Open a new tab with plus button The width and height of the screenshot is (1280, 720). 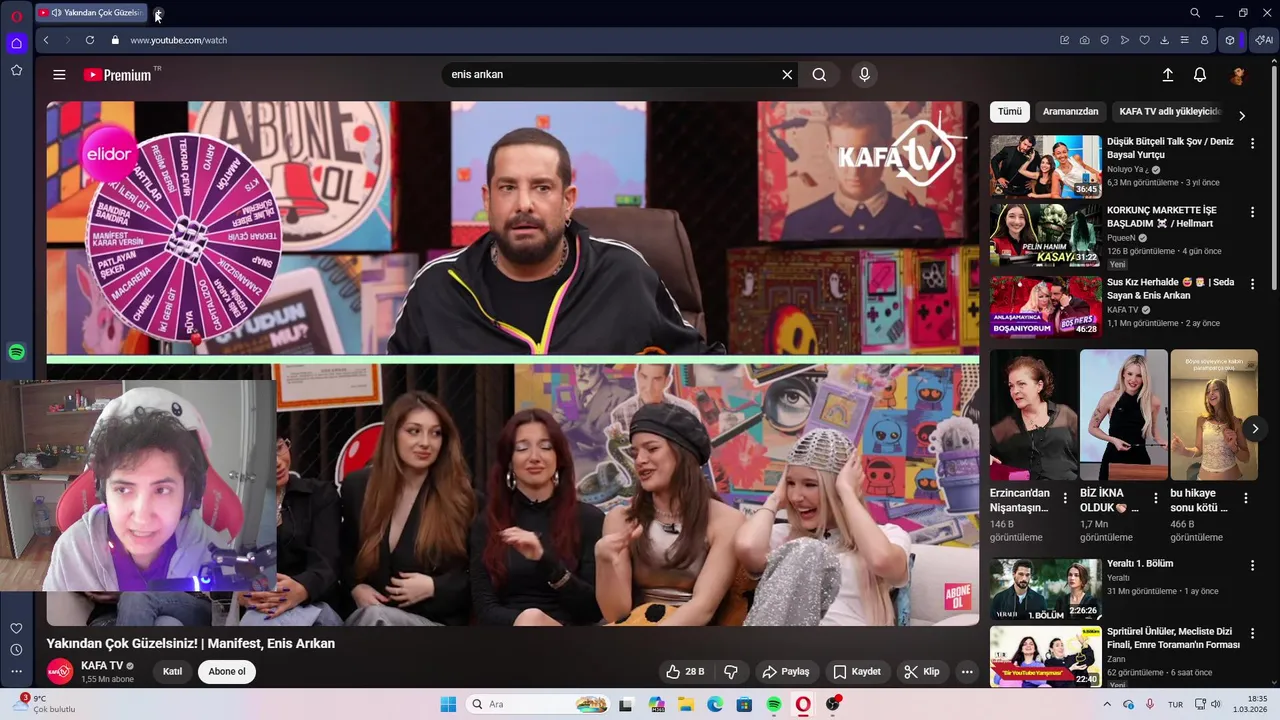(158, 13)
